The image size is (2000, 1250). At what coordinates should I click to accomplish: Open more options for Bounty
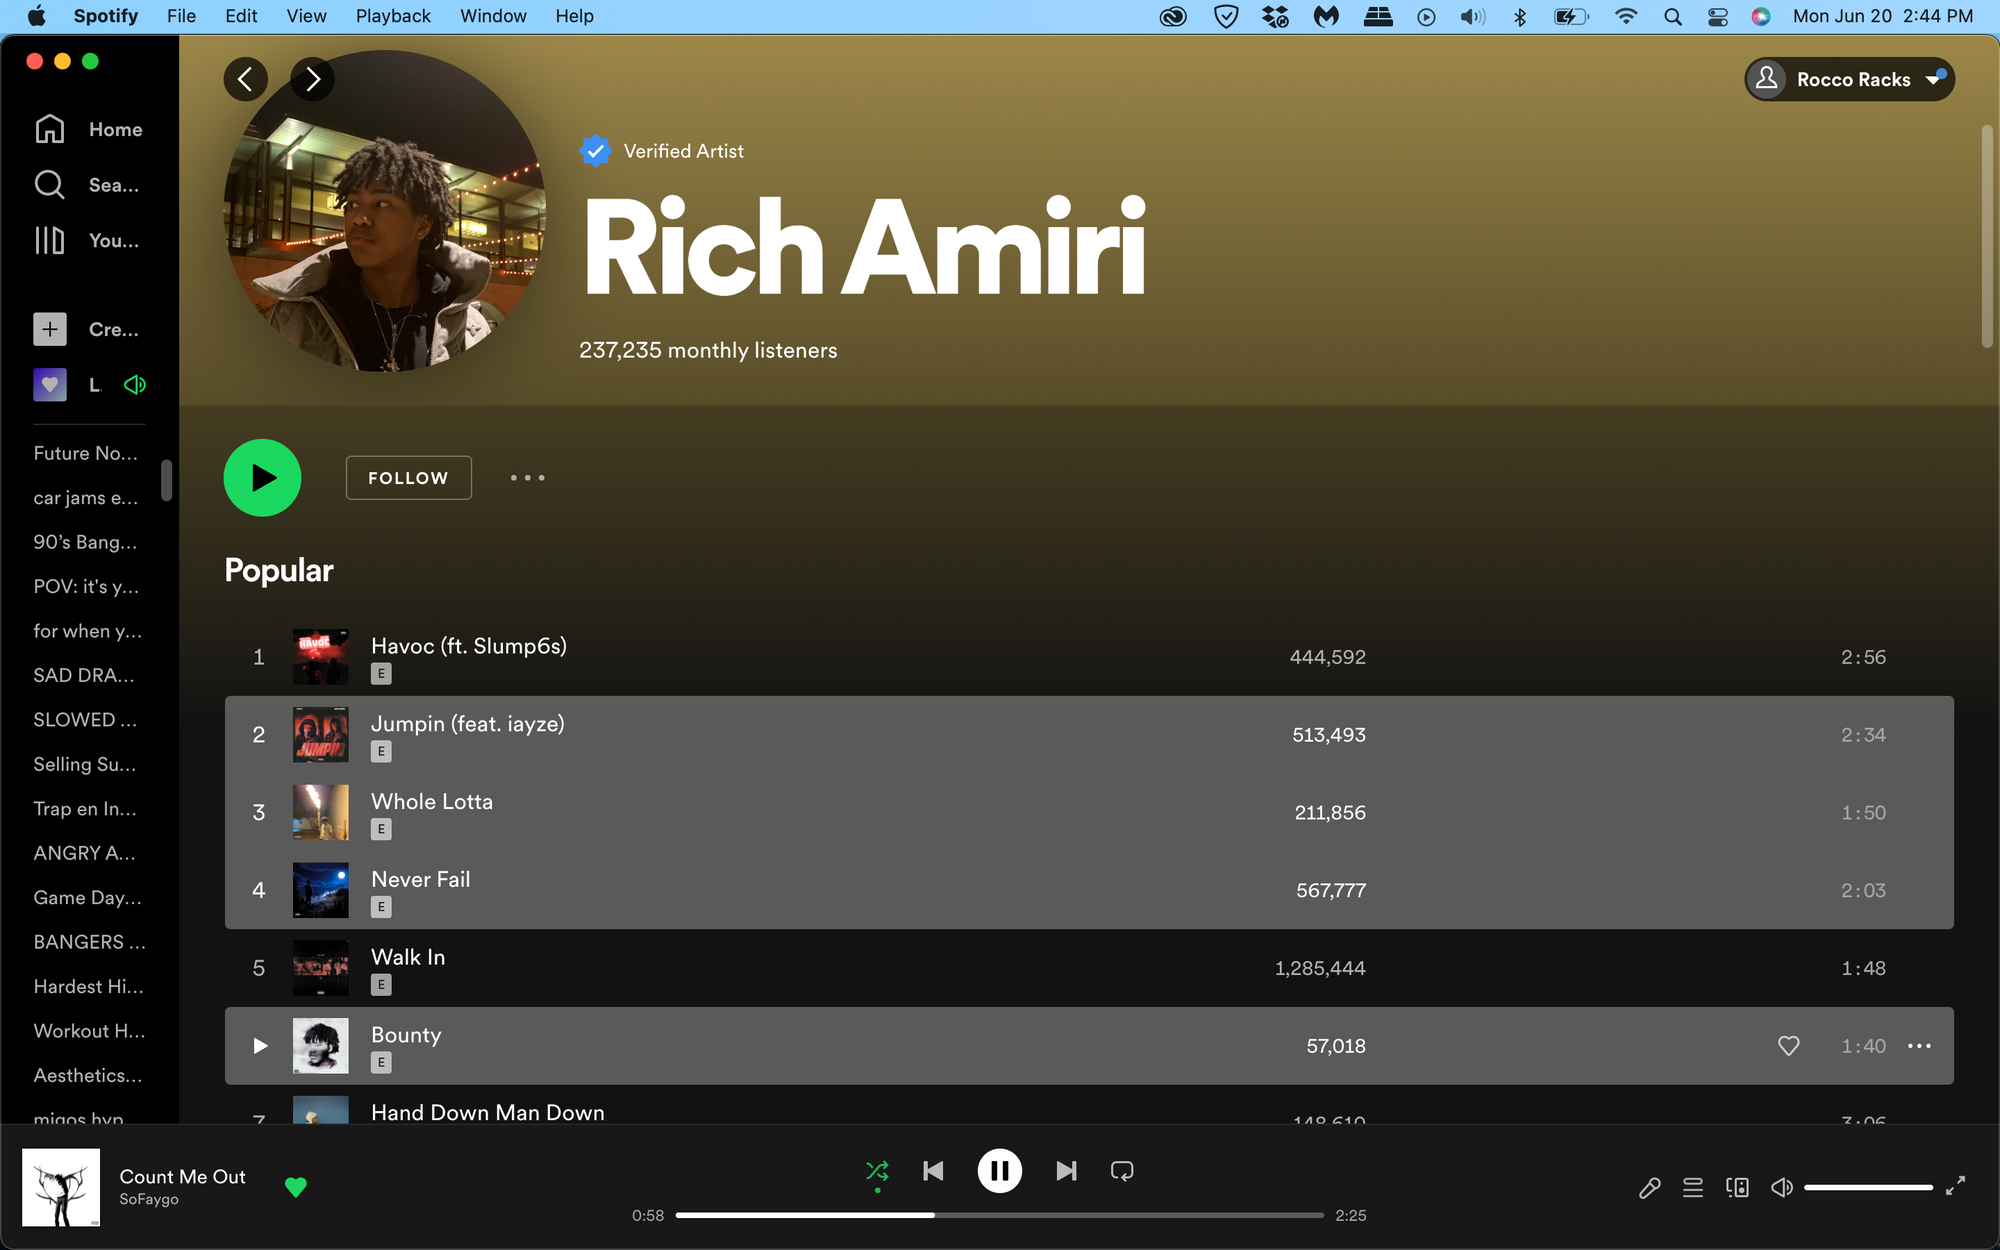(1919, 1046)
